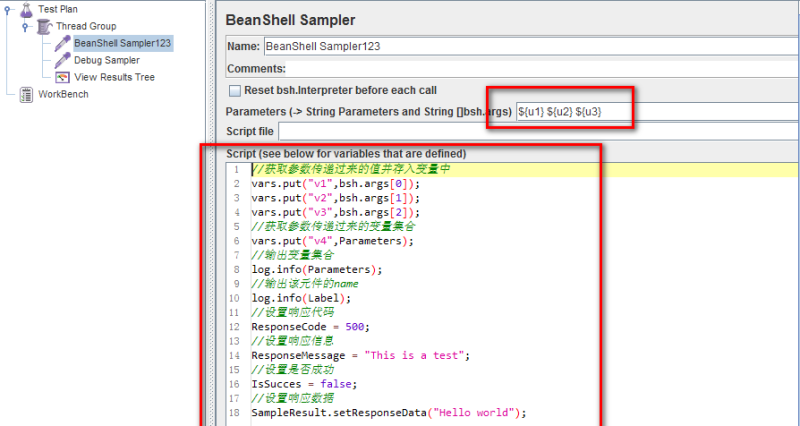Viewport: 800px width, 426px height.
Task: Select the WorkBench tree item
Action: [63, 94]
